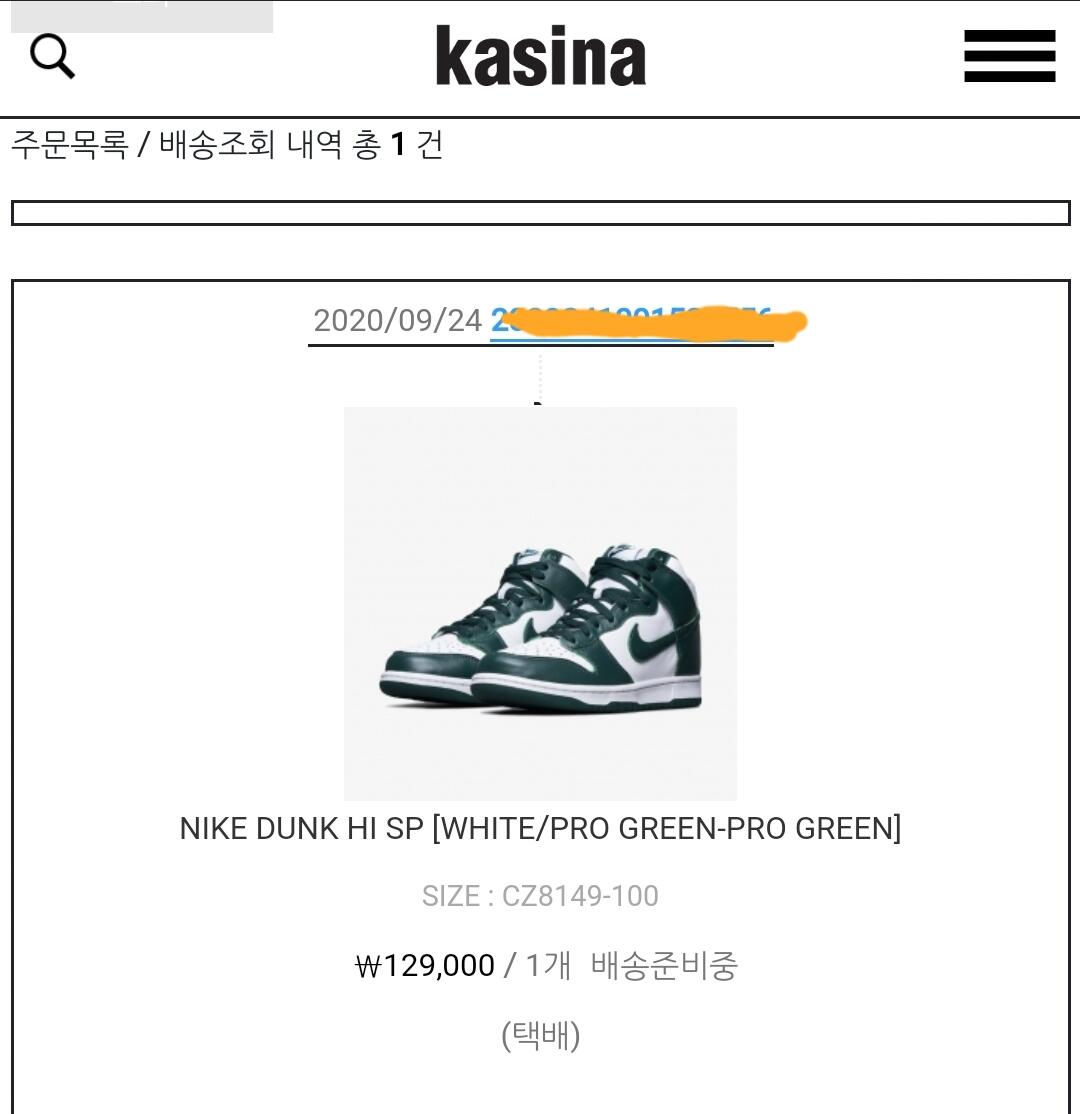Click the green Nike Dunk product thumbnail
The width and height of the screenshot is (1080, 1114).
click(x=540, y=603)
